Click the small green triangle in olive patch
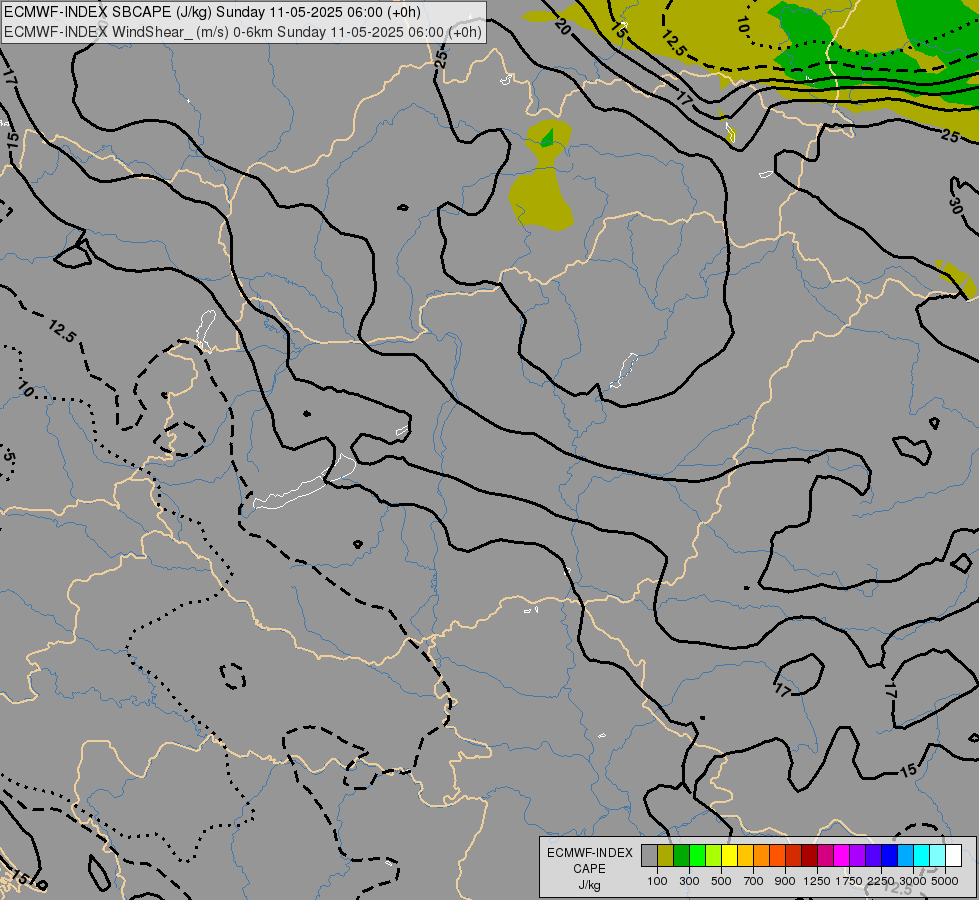Screen dimensions: 979x900 click(x=548, y=138)
